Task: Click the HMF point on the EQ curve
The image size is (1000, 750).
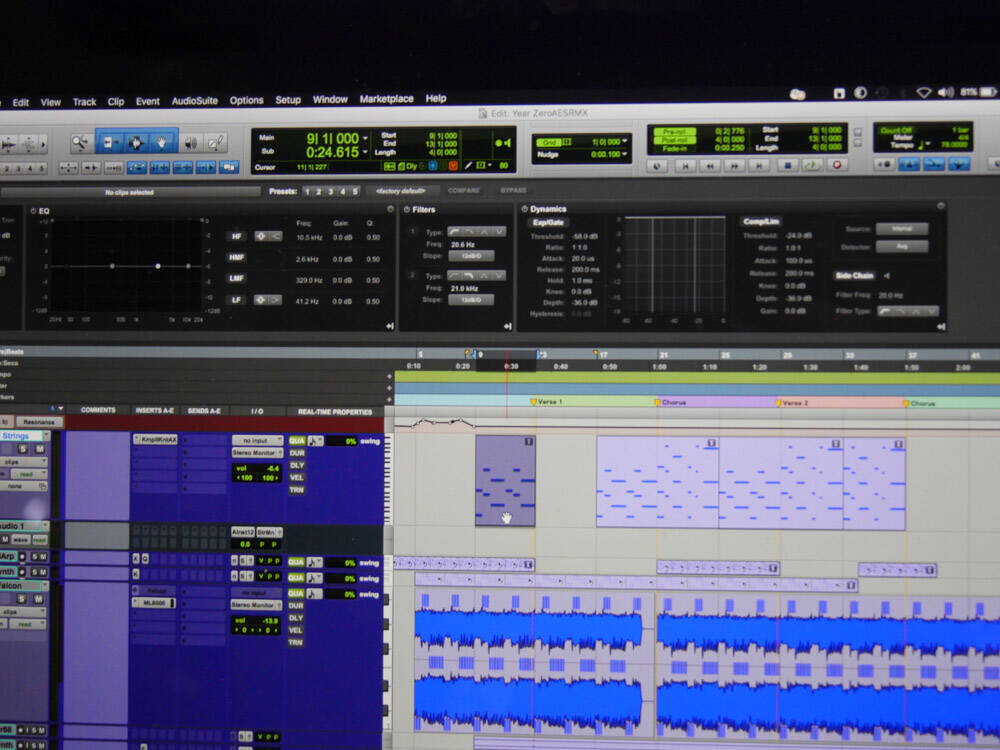Action: (x=158, y=266)
